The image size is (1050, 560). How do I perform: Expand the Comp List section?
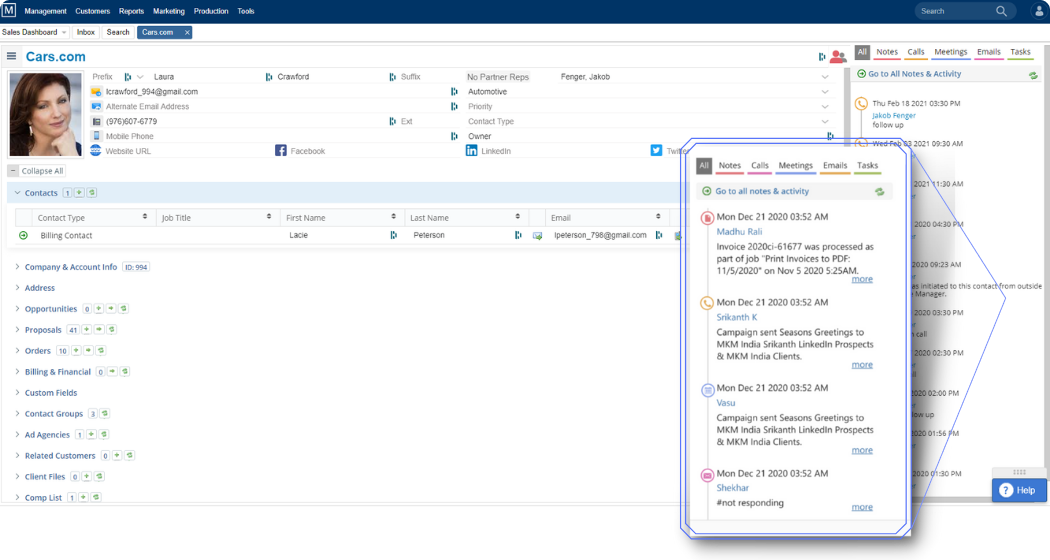coord(17,498)
